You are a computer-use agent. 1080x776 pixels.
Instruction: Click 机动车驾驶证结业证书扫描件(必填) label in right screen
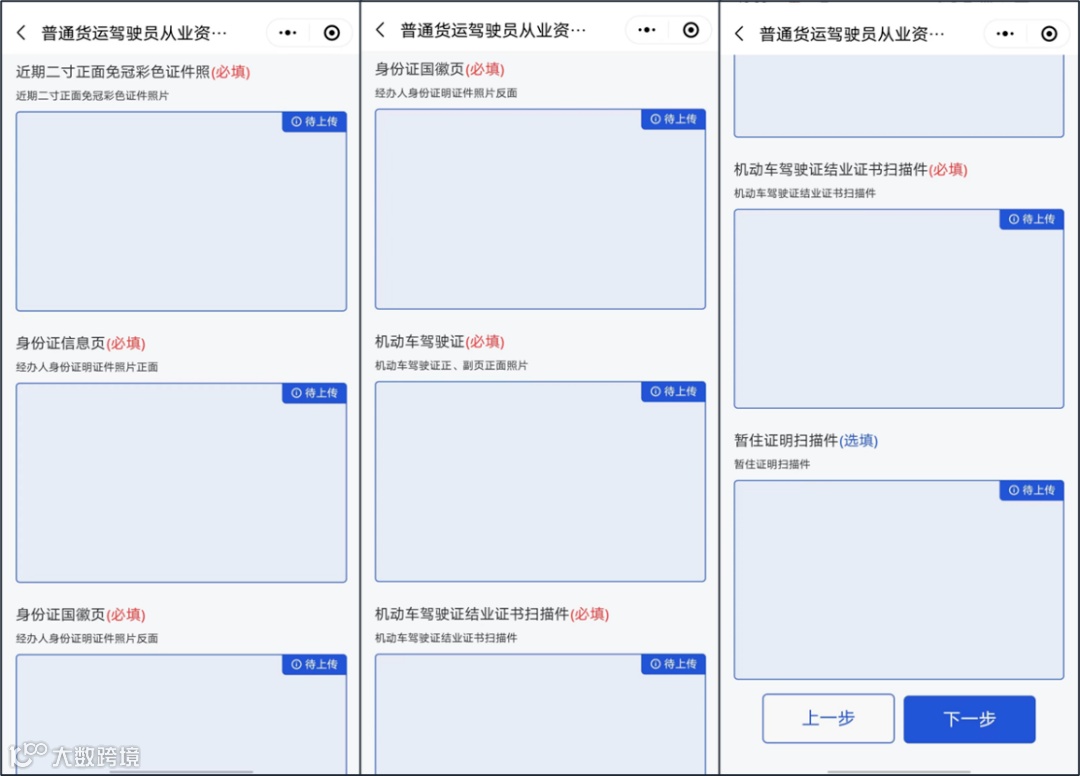point(851,169)
